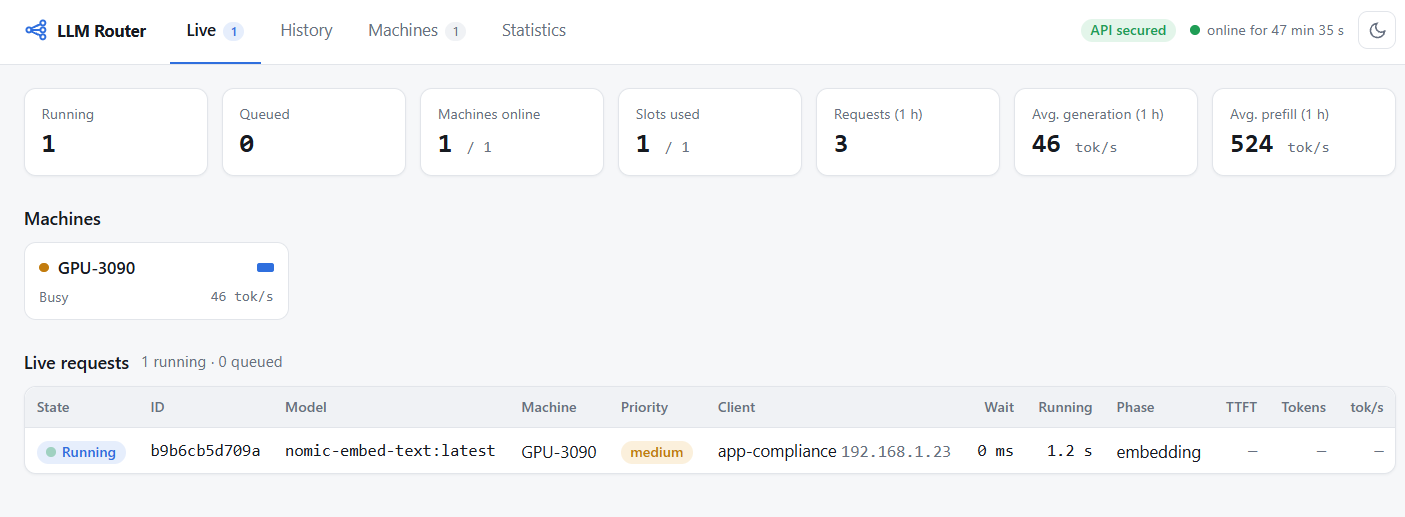Screen dimensions: 1405x517
Task: Click the GPU-3090 cell in the request row
Action: pyautogui.click(x=559, y=452)
